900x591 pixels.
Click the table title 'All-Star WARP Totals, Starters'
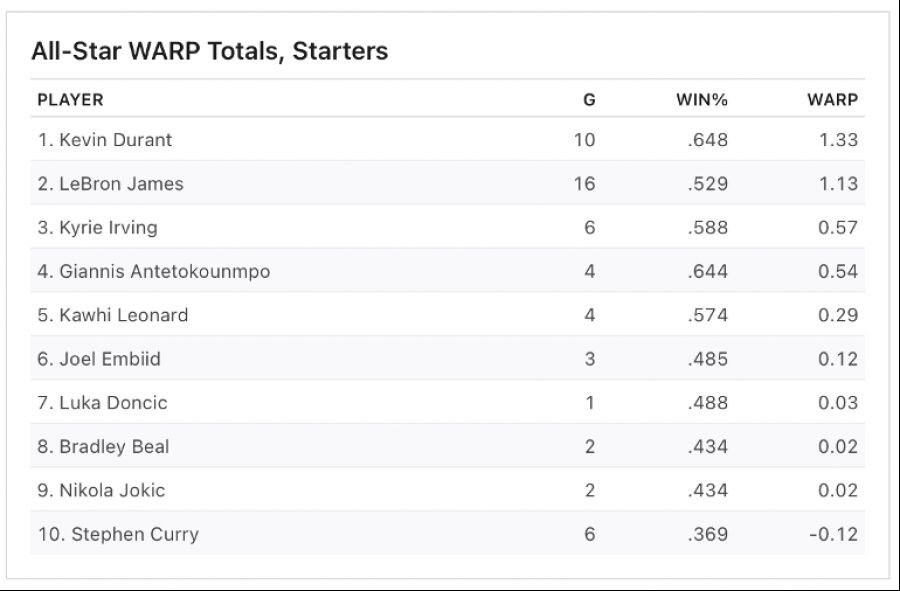click(x=210, y=51)
